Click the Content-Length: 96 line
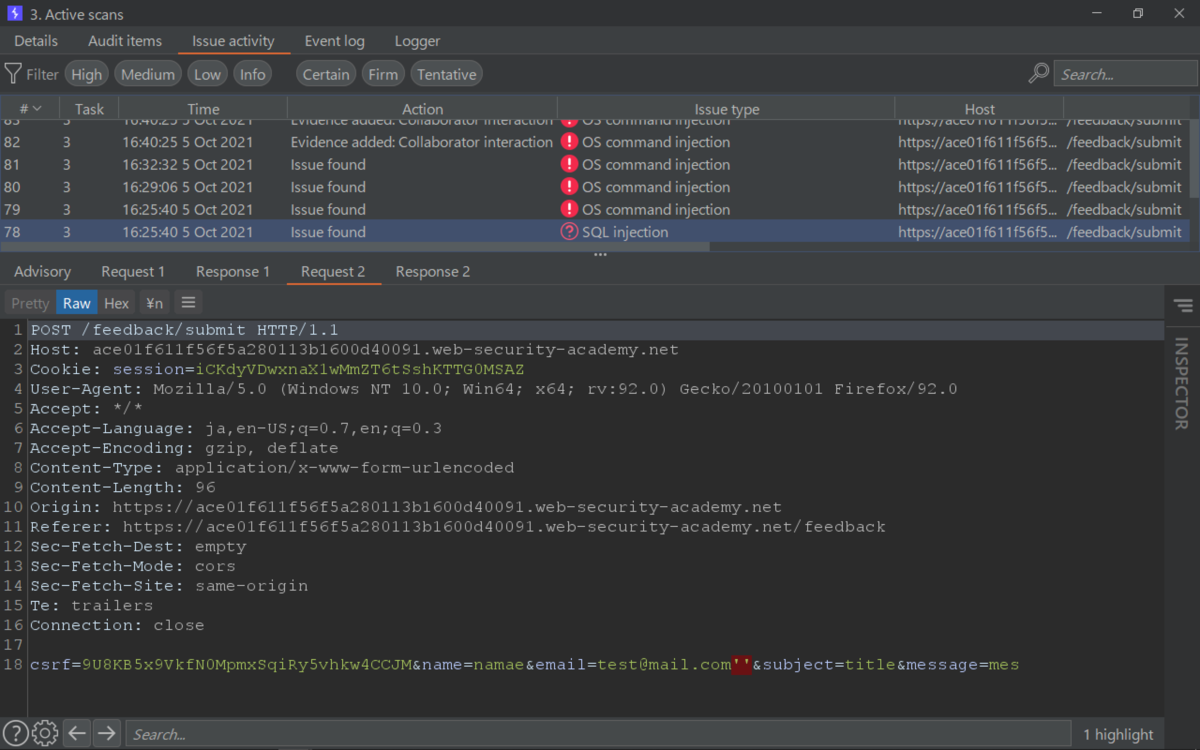 pos(122,487)
